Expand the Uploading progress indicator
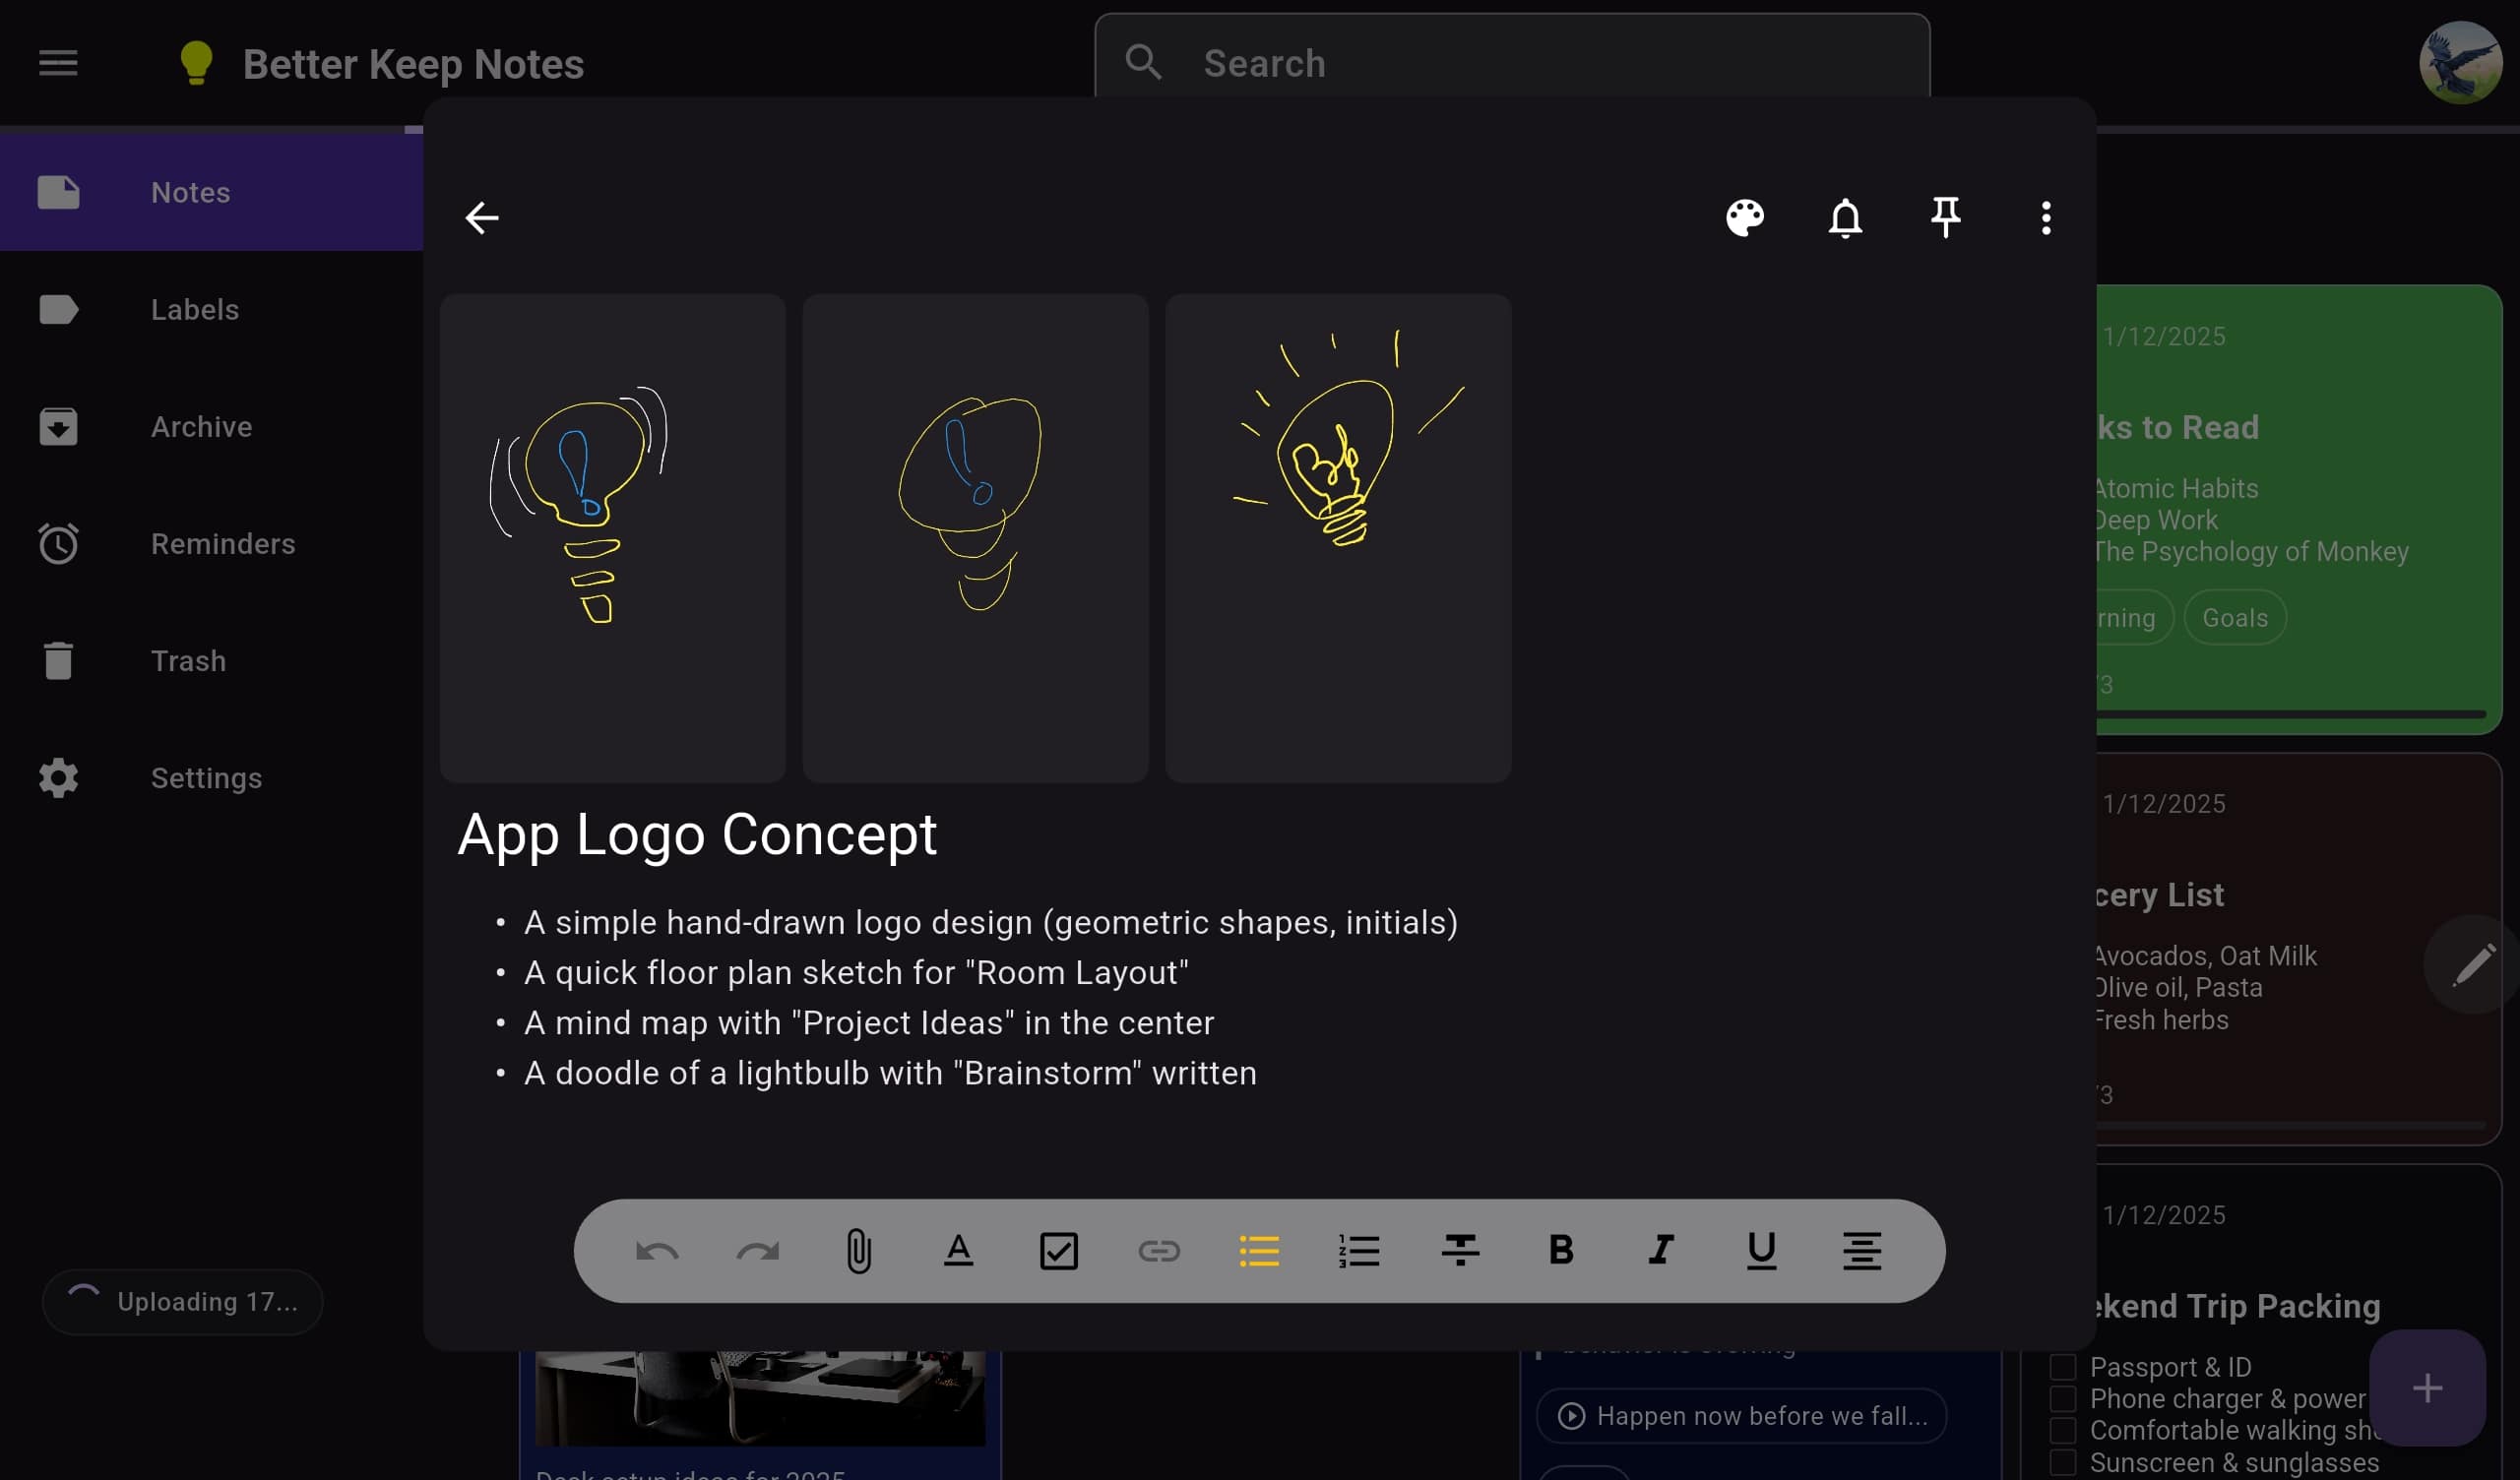The height and width of the screenshot is (1480, 2520). coord(183,1301)
